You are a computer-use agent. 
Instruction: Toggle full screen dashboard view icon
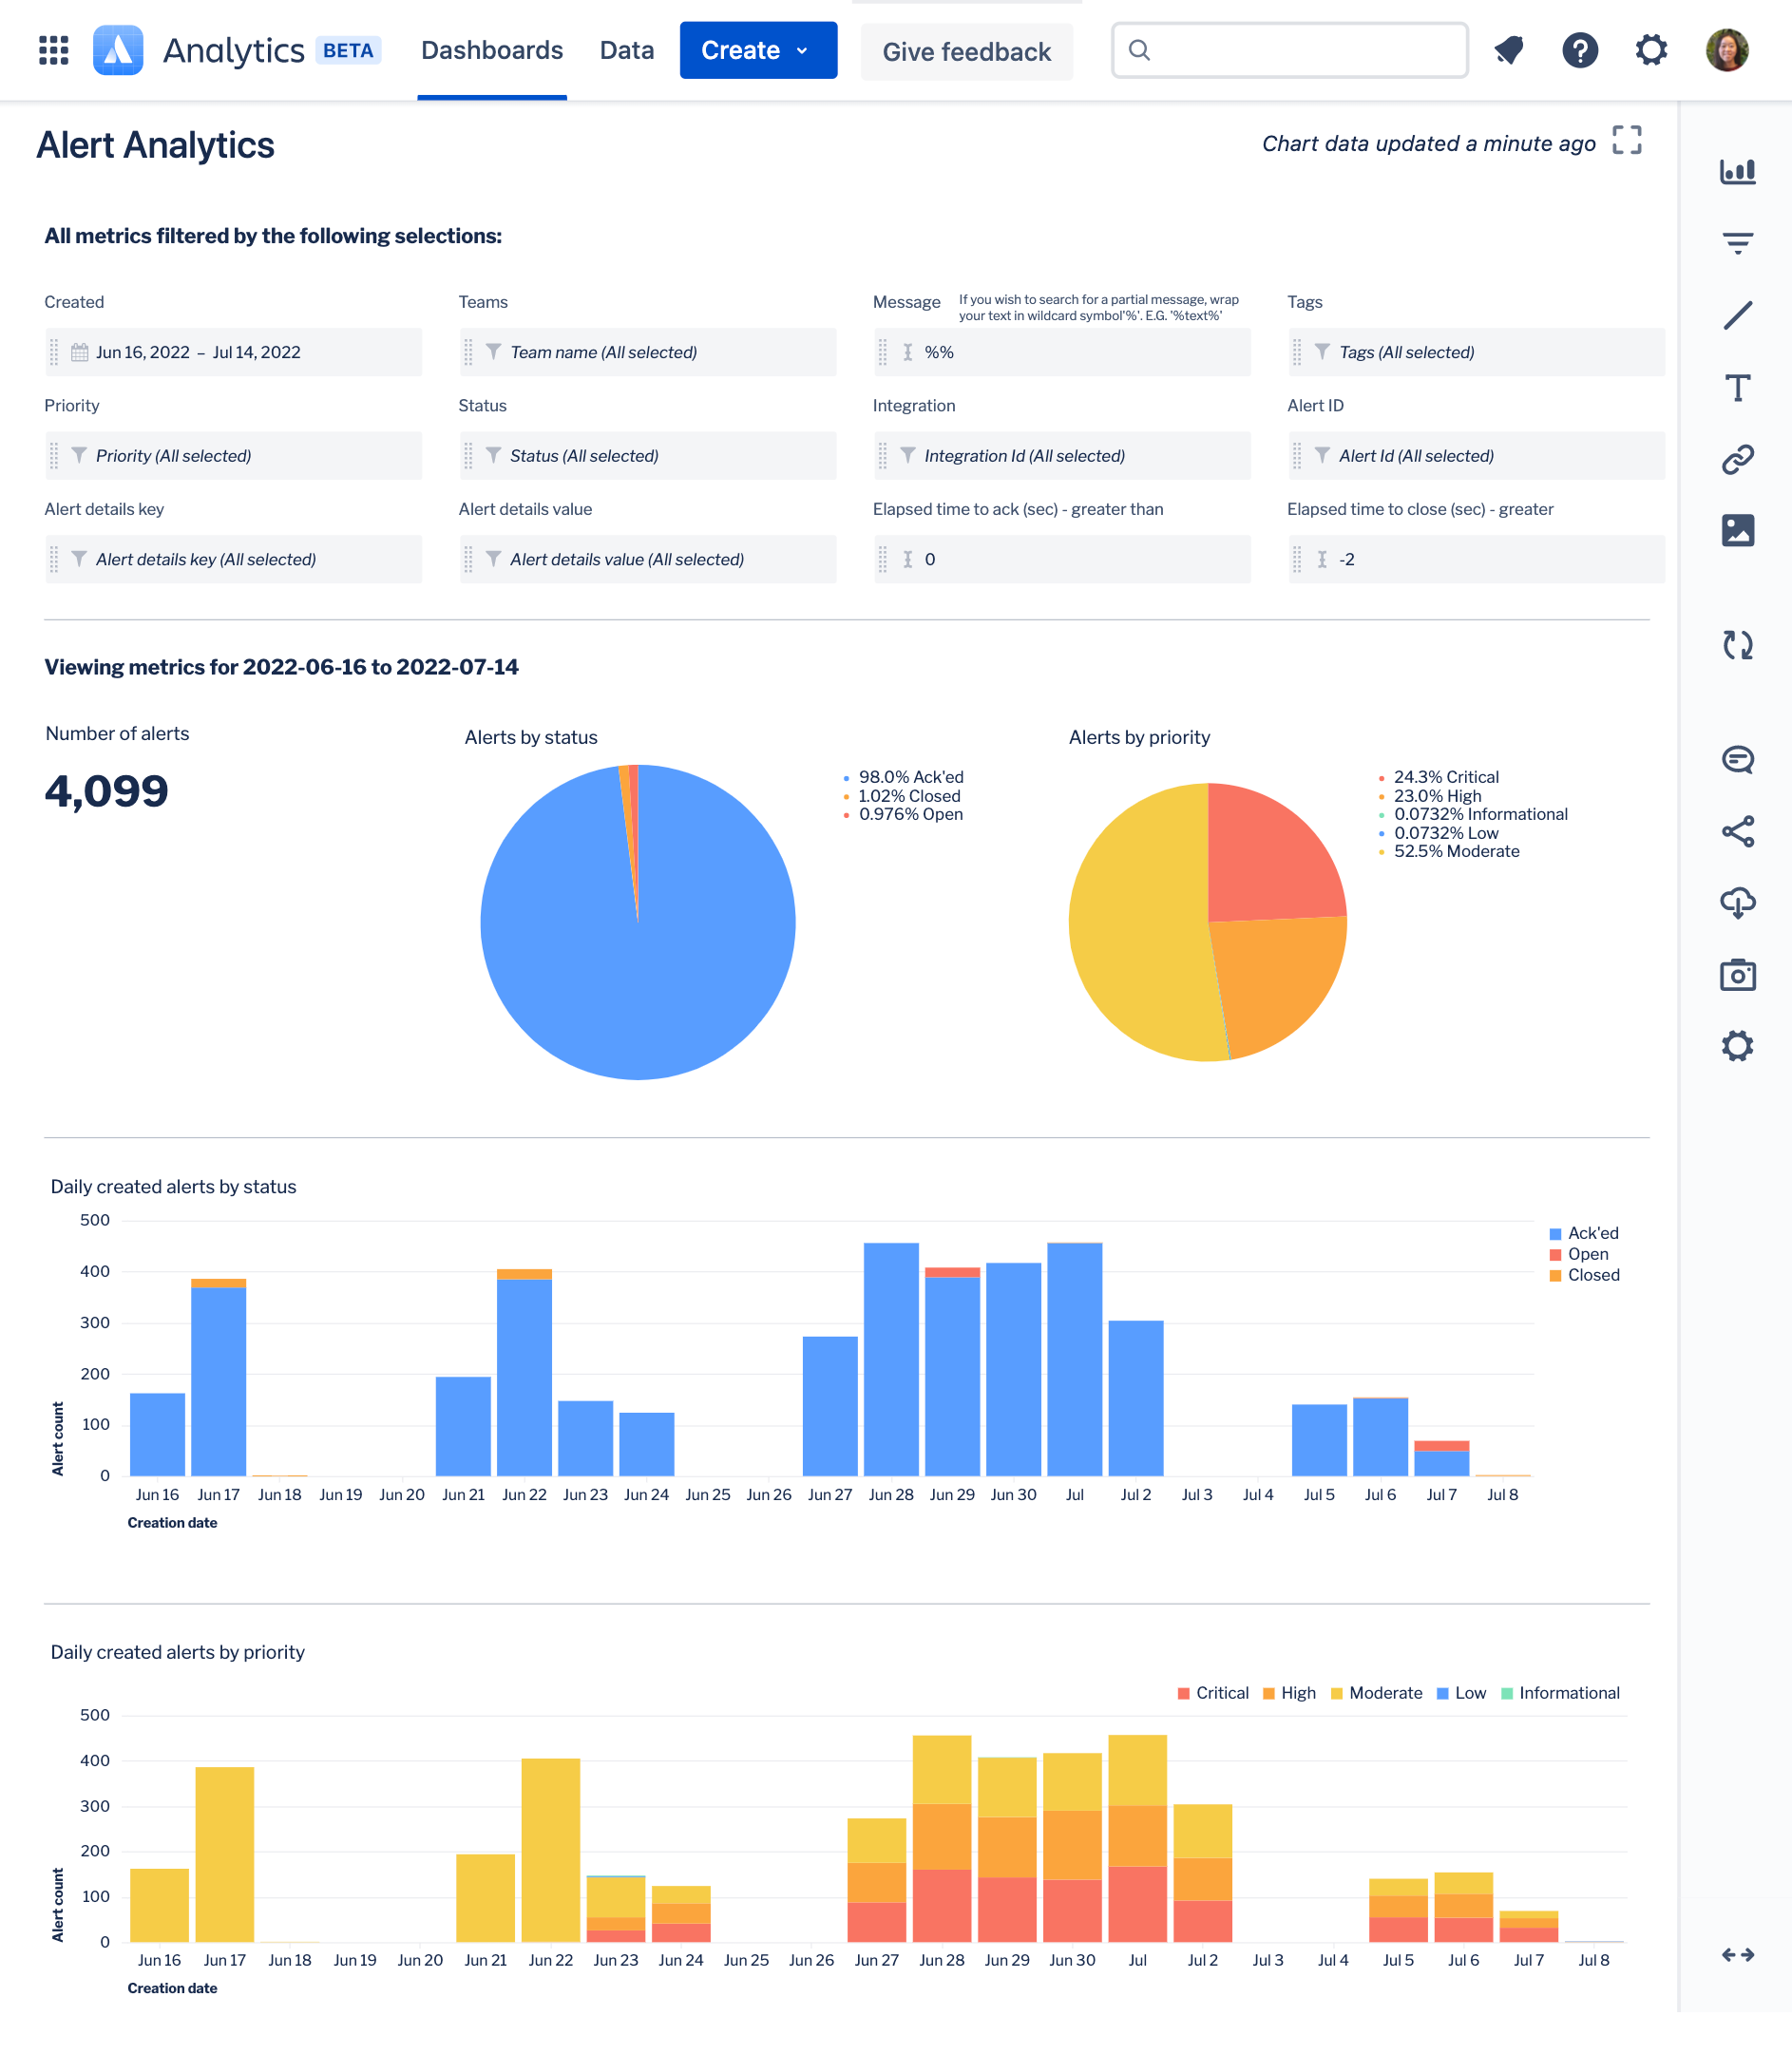point(1627,140)
